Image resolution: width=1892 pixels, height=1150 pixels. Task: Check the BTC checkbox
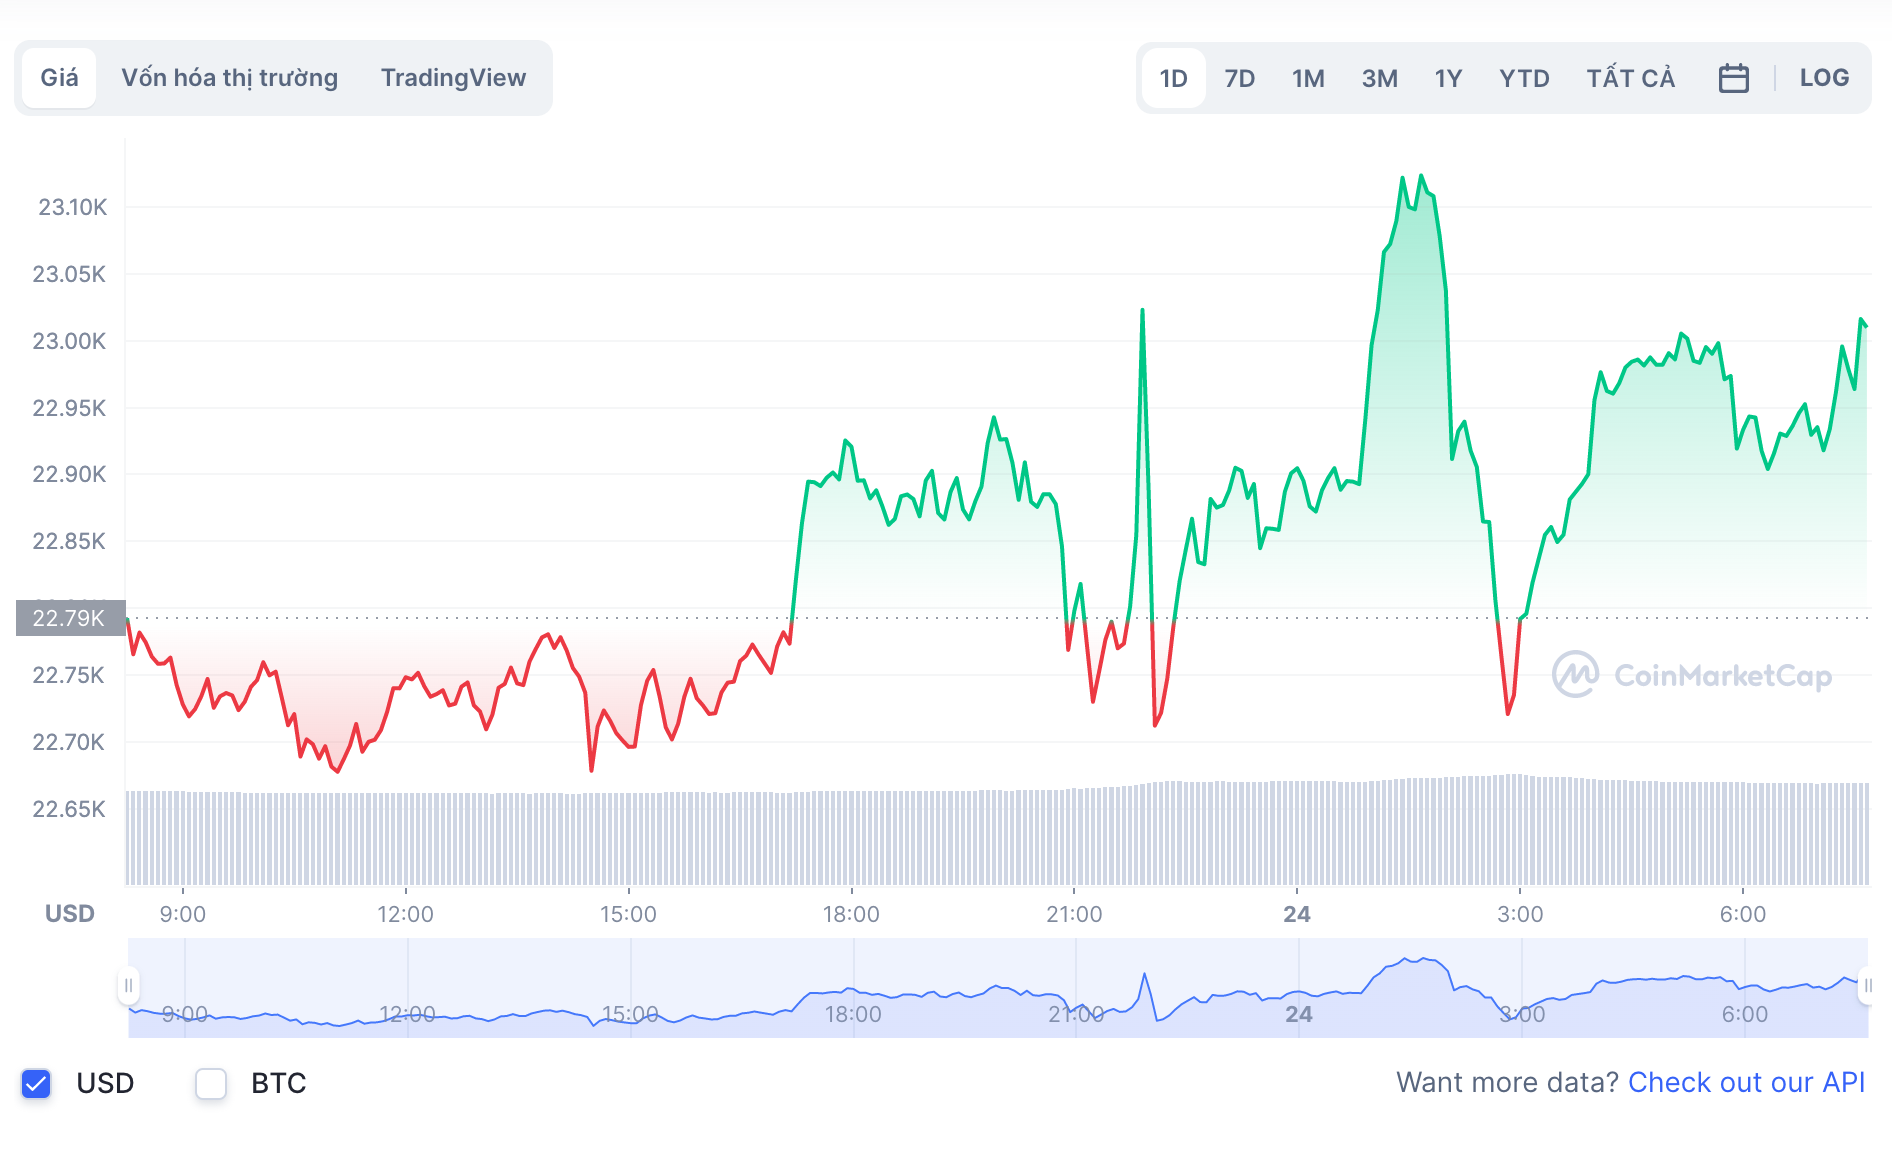211,1083
